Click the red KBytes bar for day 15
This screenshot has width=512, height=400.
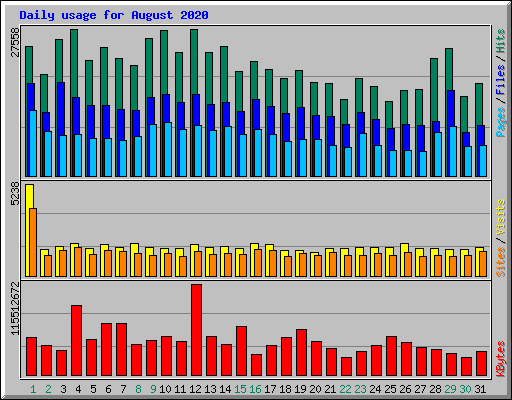click(241, 351)
